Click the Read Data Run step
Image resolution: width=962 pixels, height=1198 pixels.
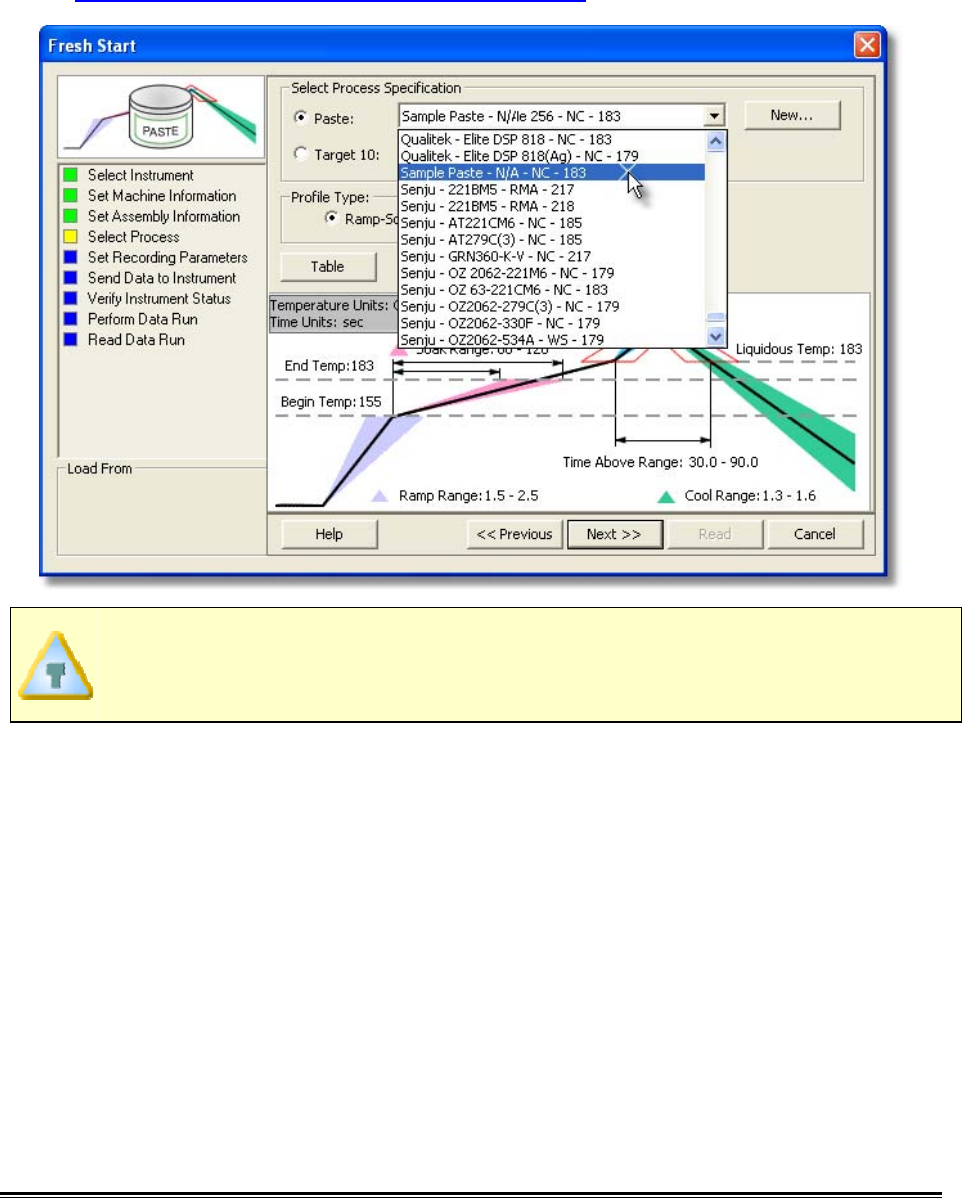coord(137,340)
